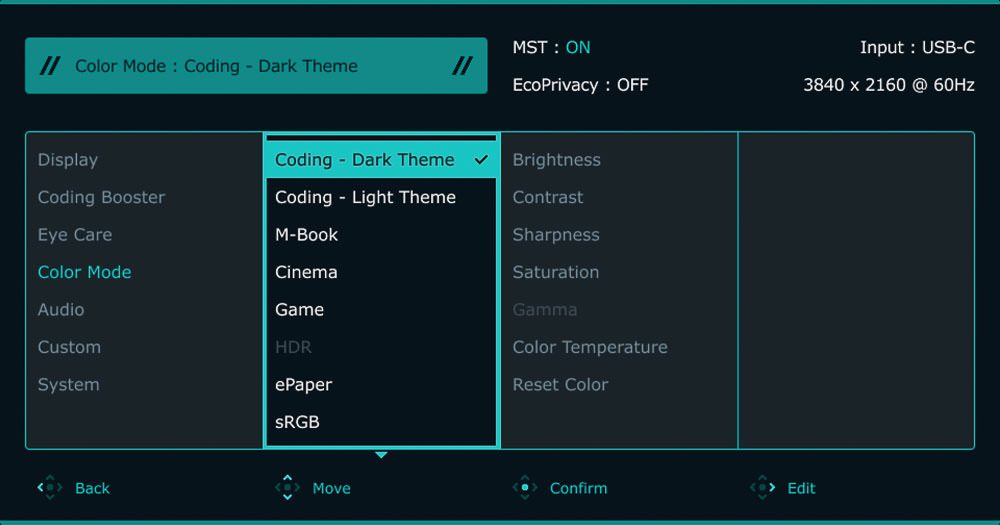This screenshot has width=1000, height=525.
Task: Select the Coding - Light Theme mode
Action: [365, 197]
